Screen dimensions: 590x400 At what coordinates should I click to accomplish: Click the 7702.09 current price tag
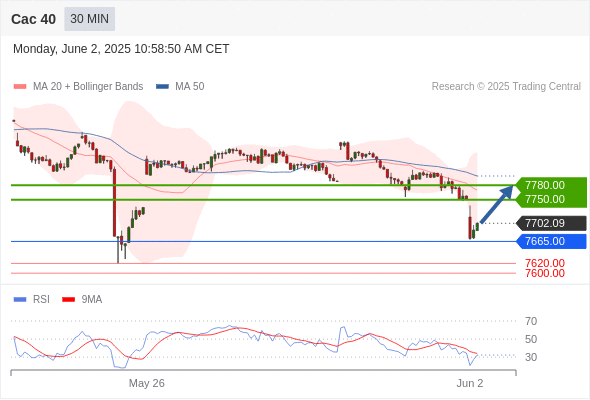click(x=551, y=223)
